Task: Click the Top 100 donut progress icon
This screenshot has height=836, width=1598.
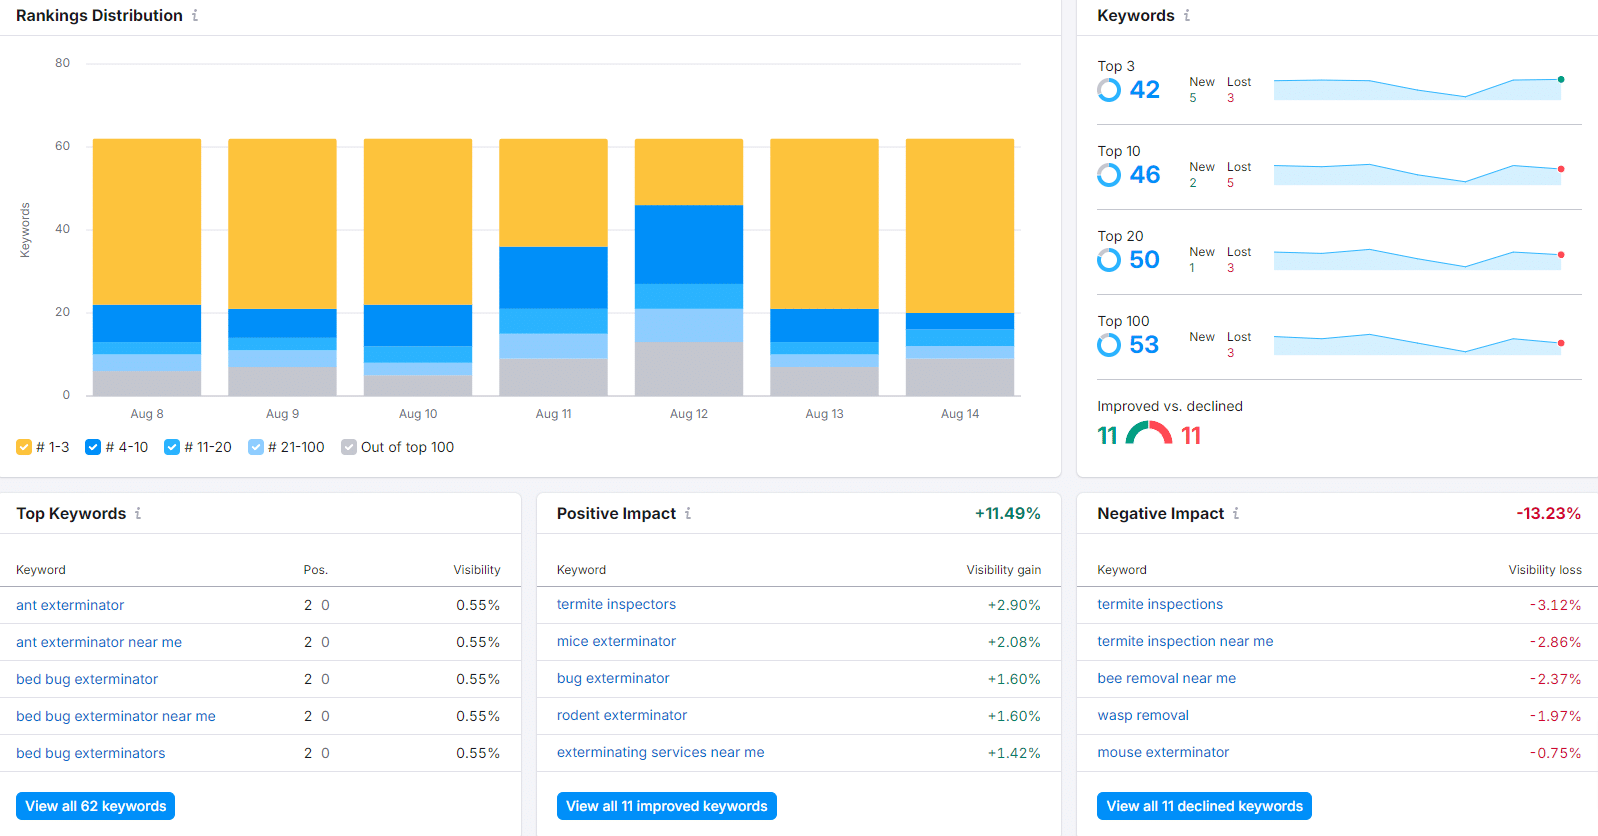Action: click(1109, 345)
